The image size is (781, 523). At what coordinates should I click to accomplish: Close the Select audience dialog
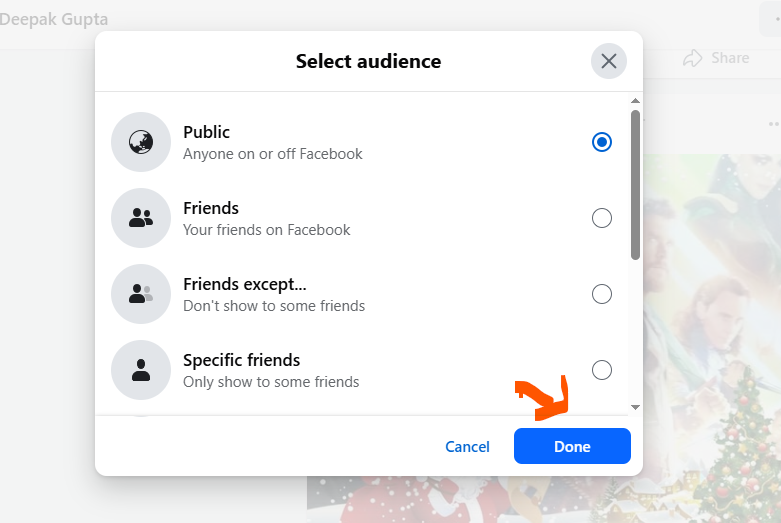pyautogui.click(x=609, y=61)
